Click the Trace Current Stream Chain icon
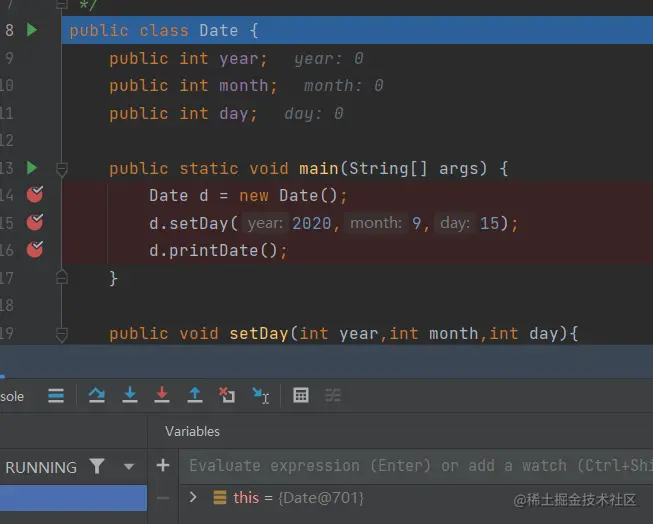653x524 pixels. (x=333, y=395)
